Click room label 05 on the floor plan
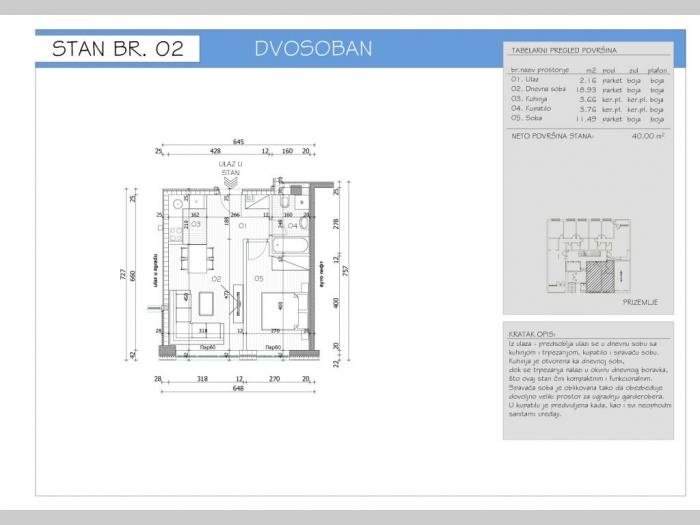 click(x=259, y=279)
